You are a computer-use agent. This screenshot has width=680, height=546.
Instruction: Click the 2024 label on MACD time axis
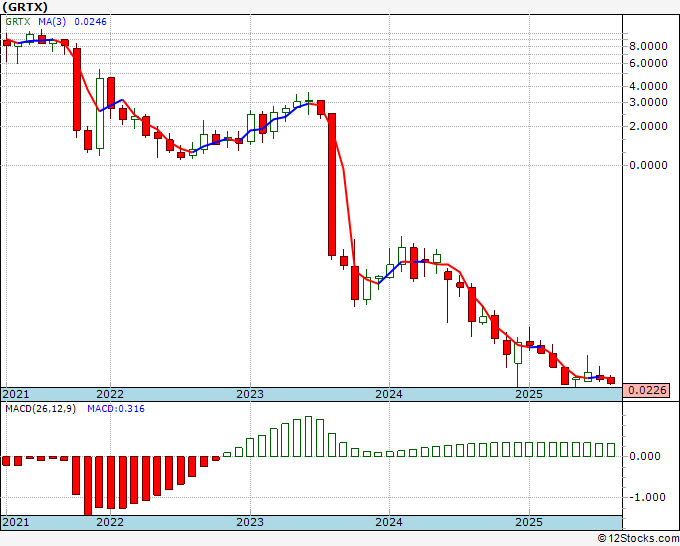click(x=389, y=522)
